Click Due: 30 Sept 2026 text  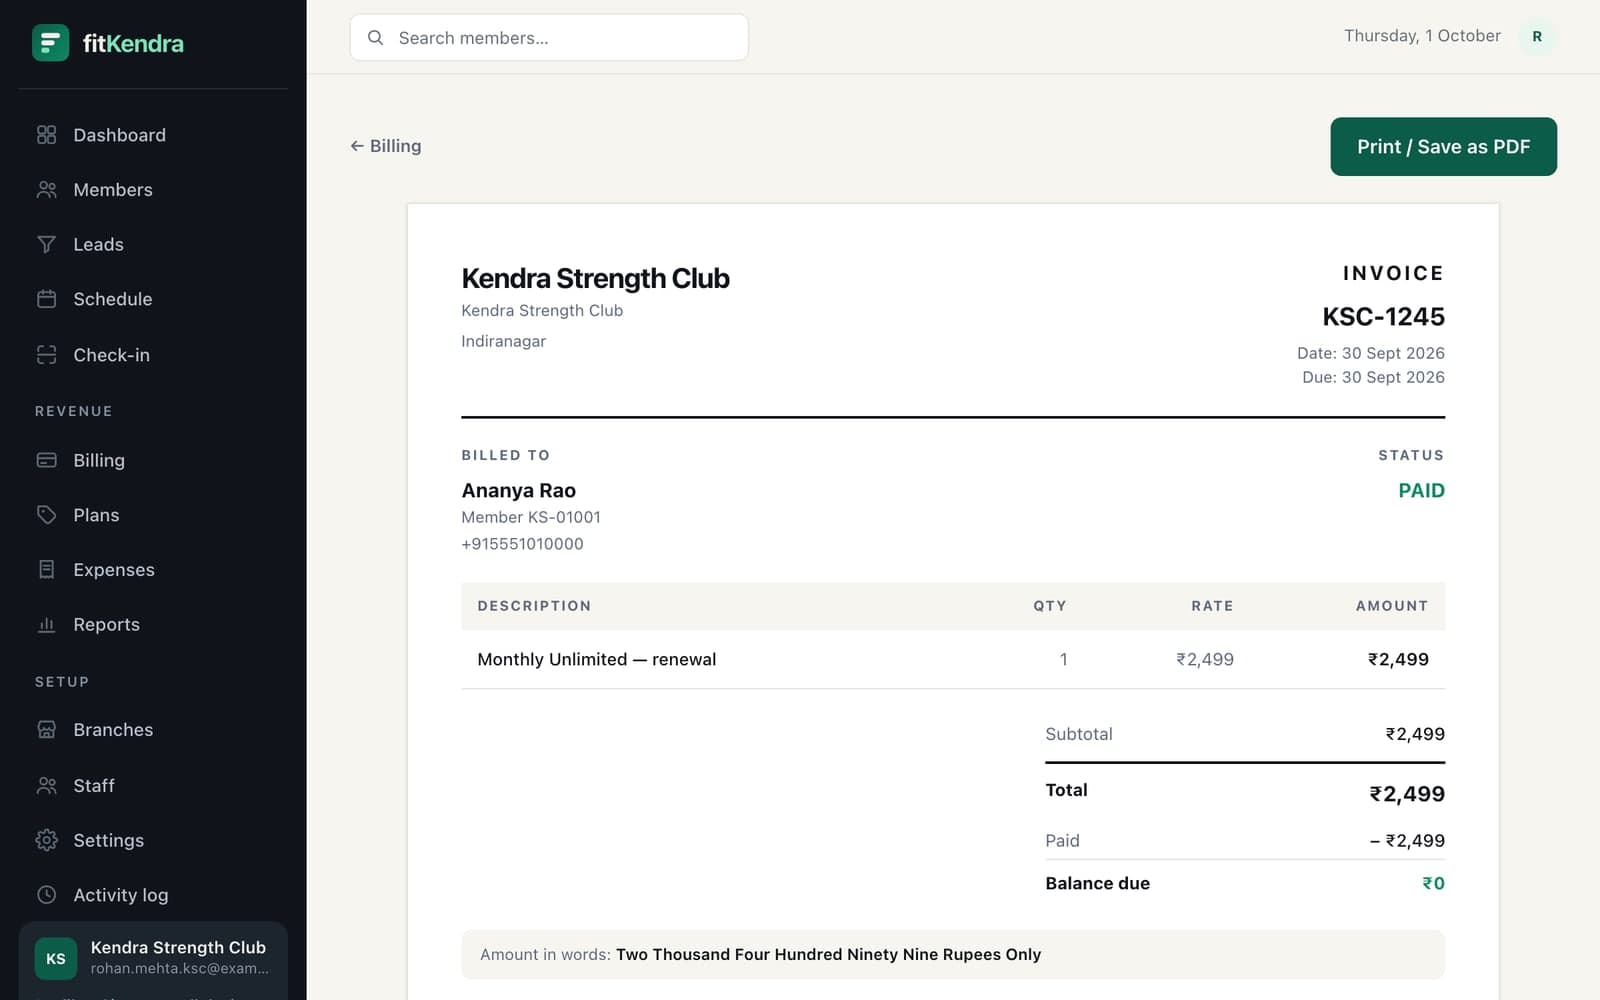click(1373, 377)
